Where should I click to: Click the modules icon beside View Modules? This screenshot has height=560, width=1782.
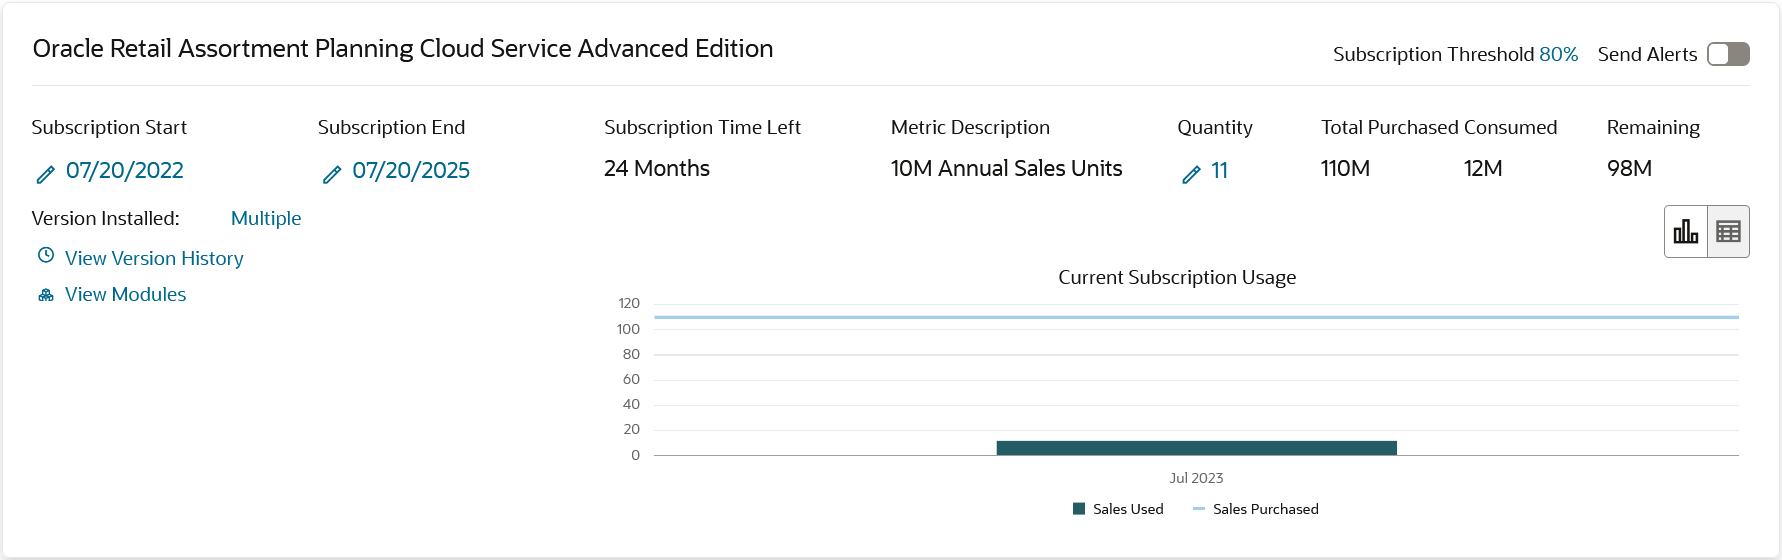point(46,295)
